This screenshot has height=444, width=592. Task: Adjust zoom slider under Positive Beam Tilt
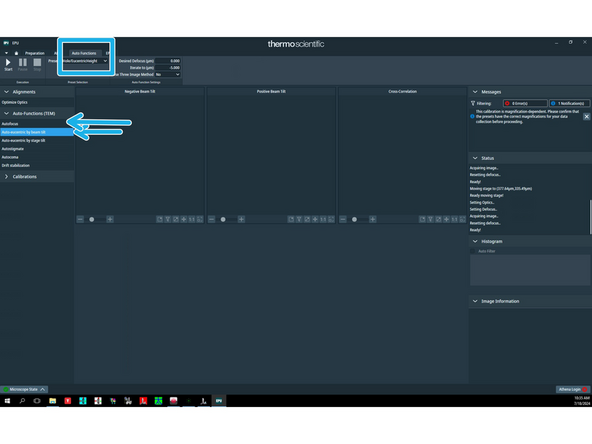point(223,219)
